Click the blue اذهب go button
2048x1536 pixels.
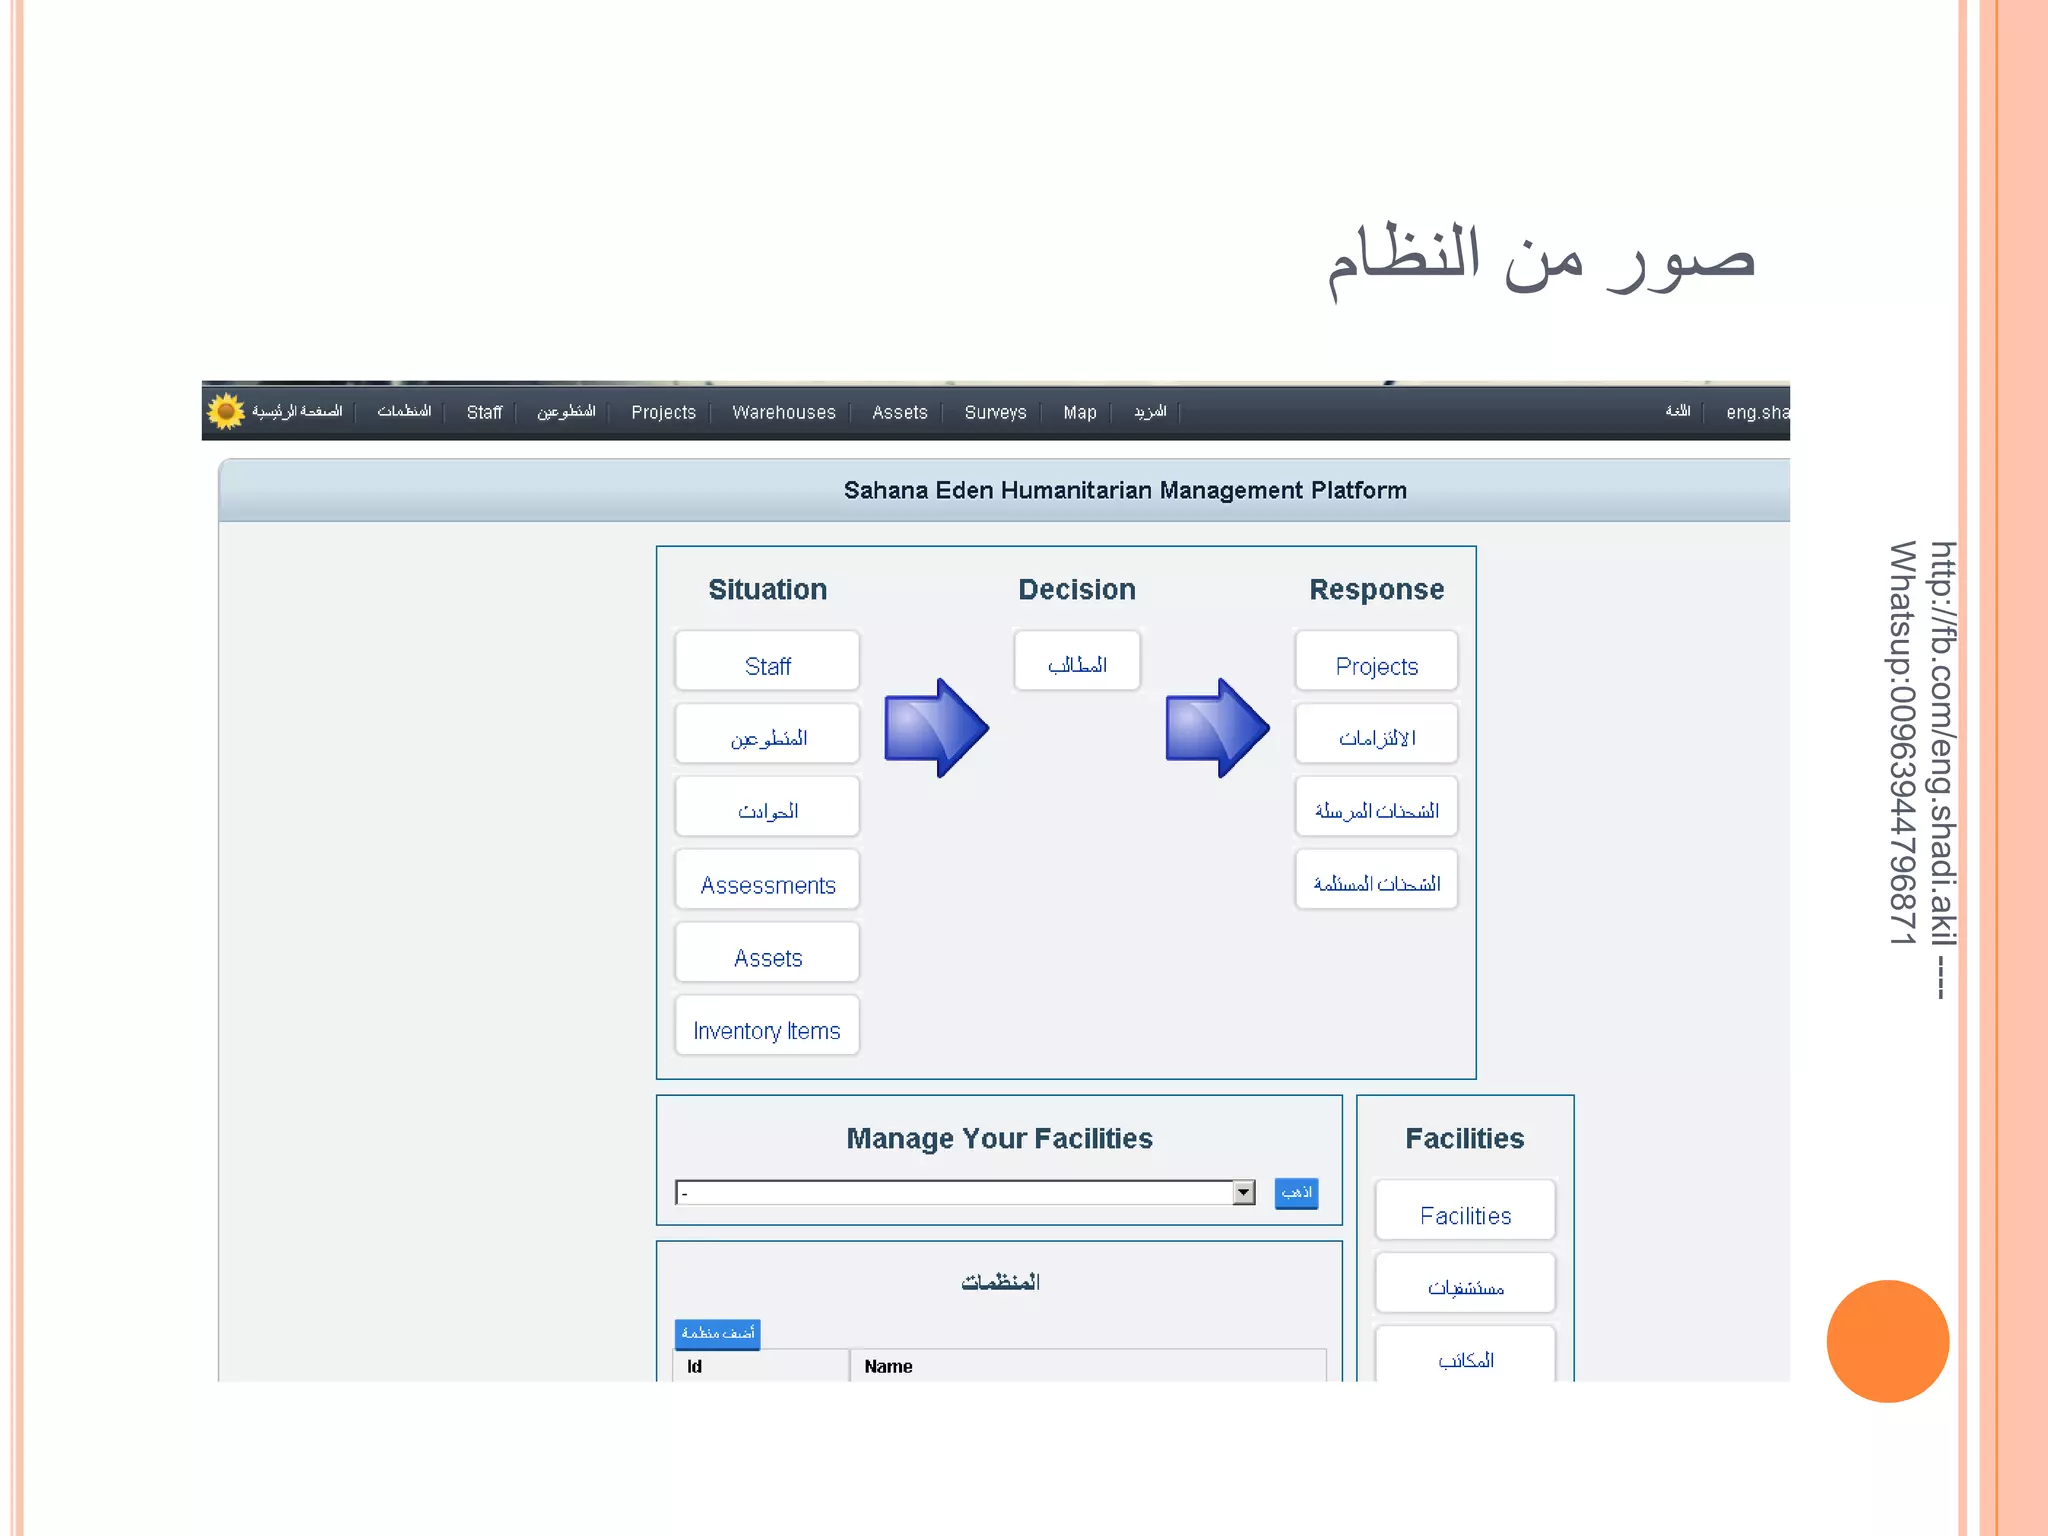tap(1296, 1192)
